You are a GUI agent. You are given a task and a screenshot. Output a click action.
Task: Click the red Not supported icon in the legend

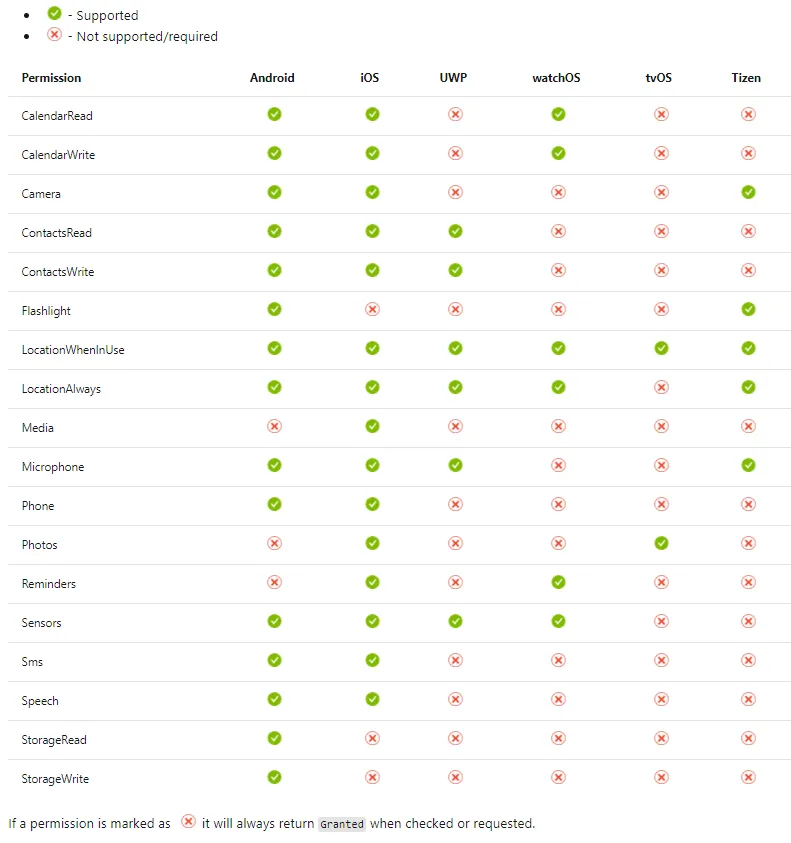pyautogui.click(x=54, y=34)
